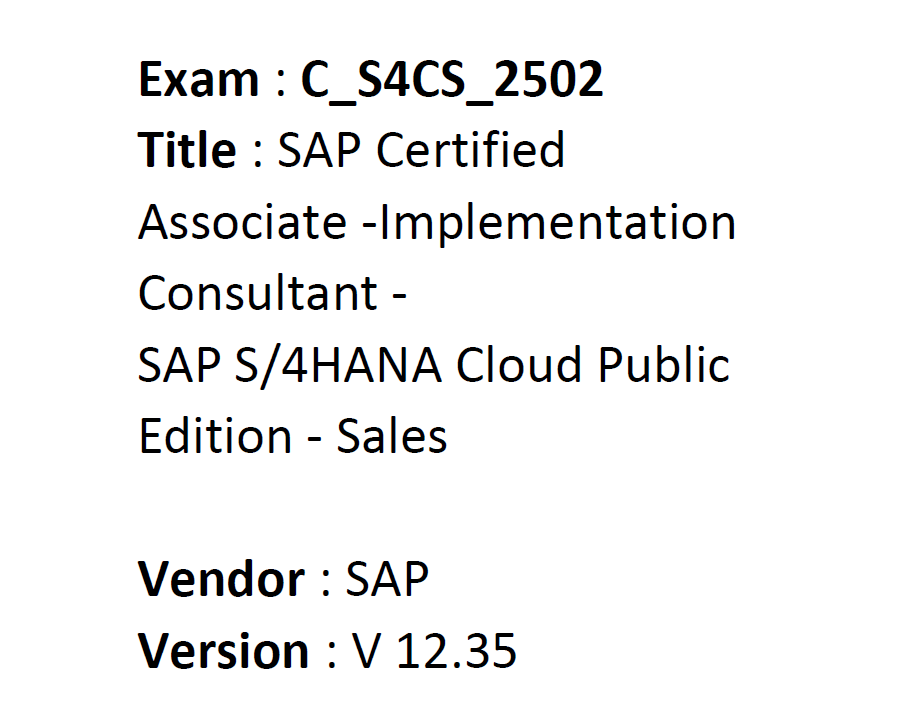
Task: Click the bold 'Version' label
Action: (224, 651)
